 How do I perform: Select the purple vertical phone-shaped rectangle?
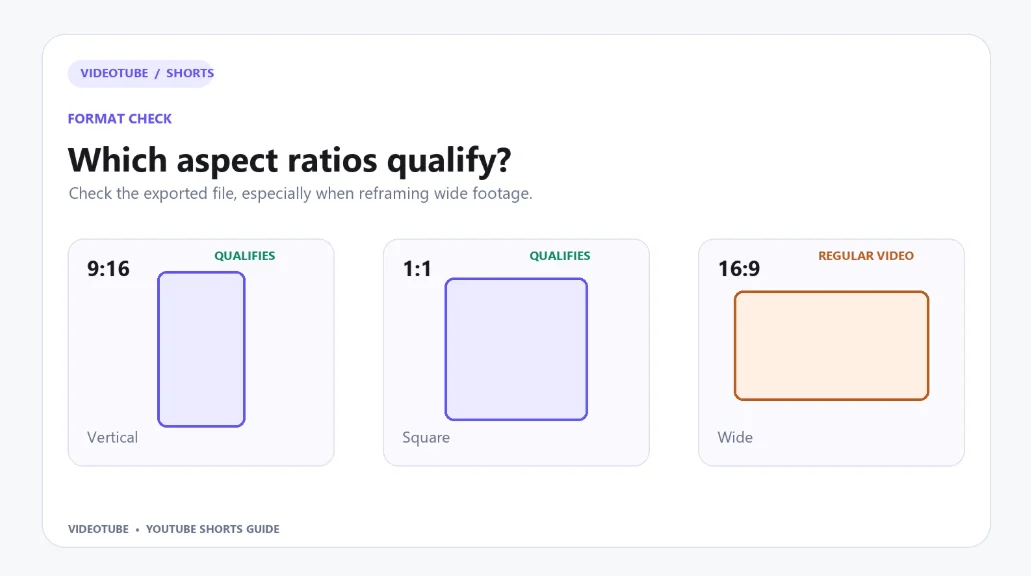point(201,349)
